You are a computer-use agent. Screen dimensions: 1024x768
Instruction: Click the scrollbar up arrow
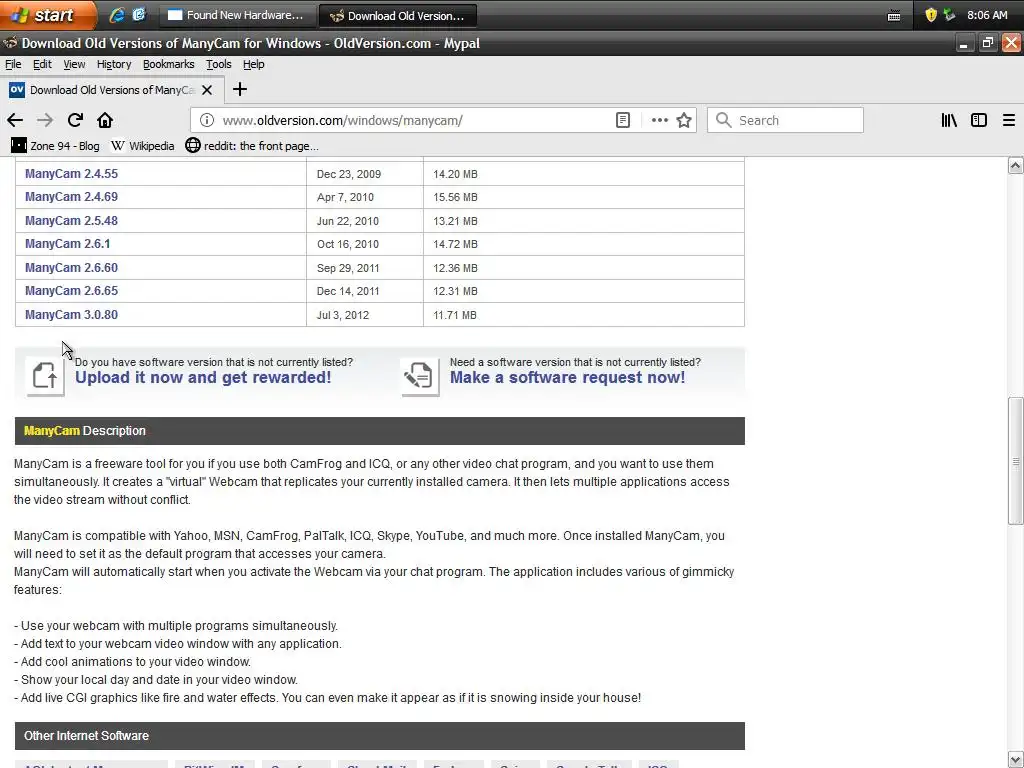click(x=1016, y=165)
